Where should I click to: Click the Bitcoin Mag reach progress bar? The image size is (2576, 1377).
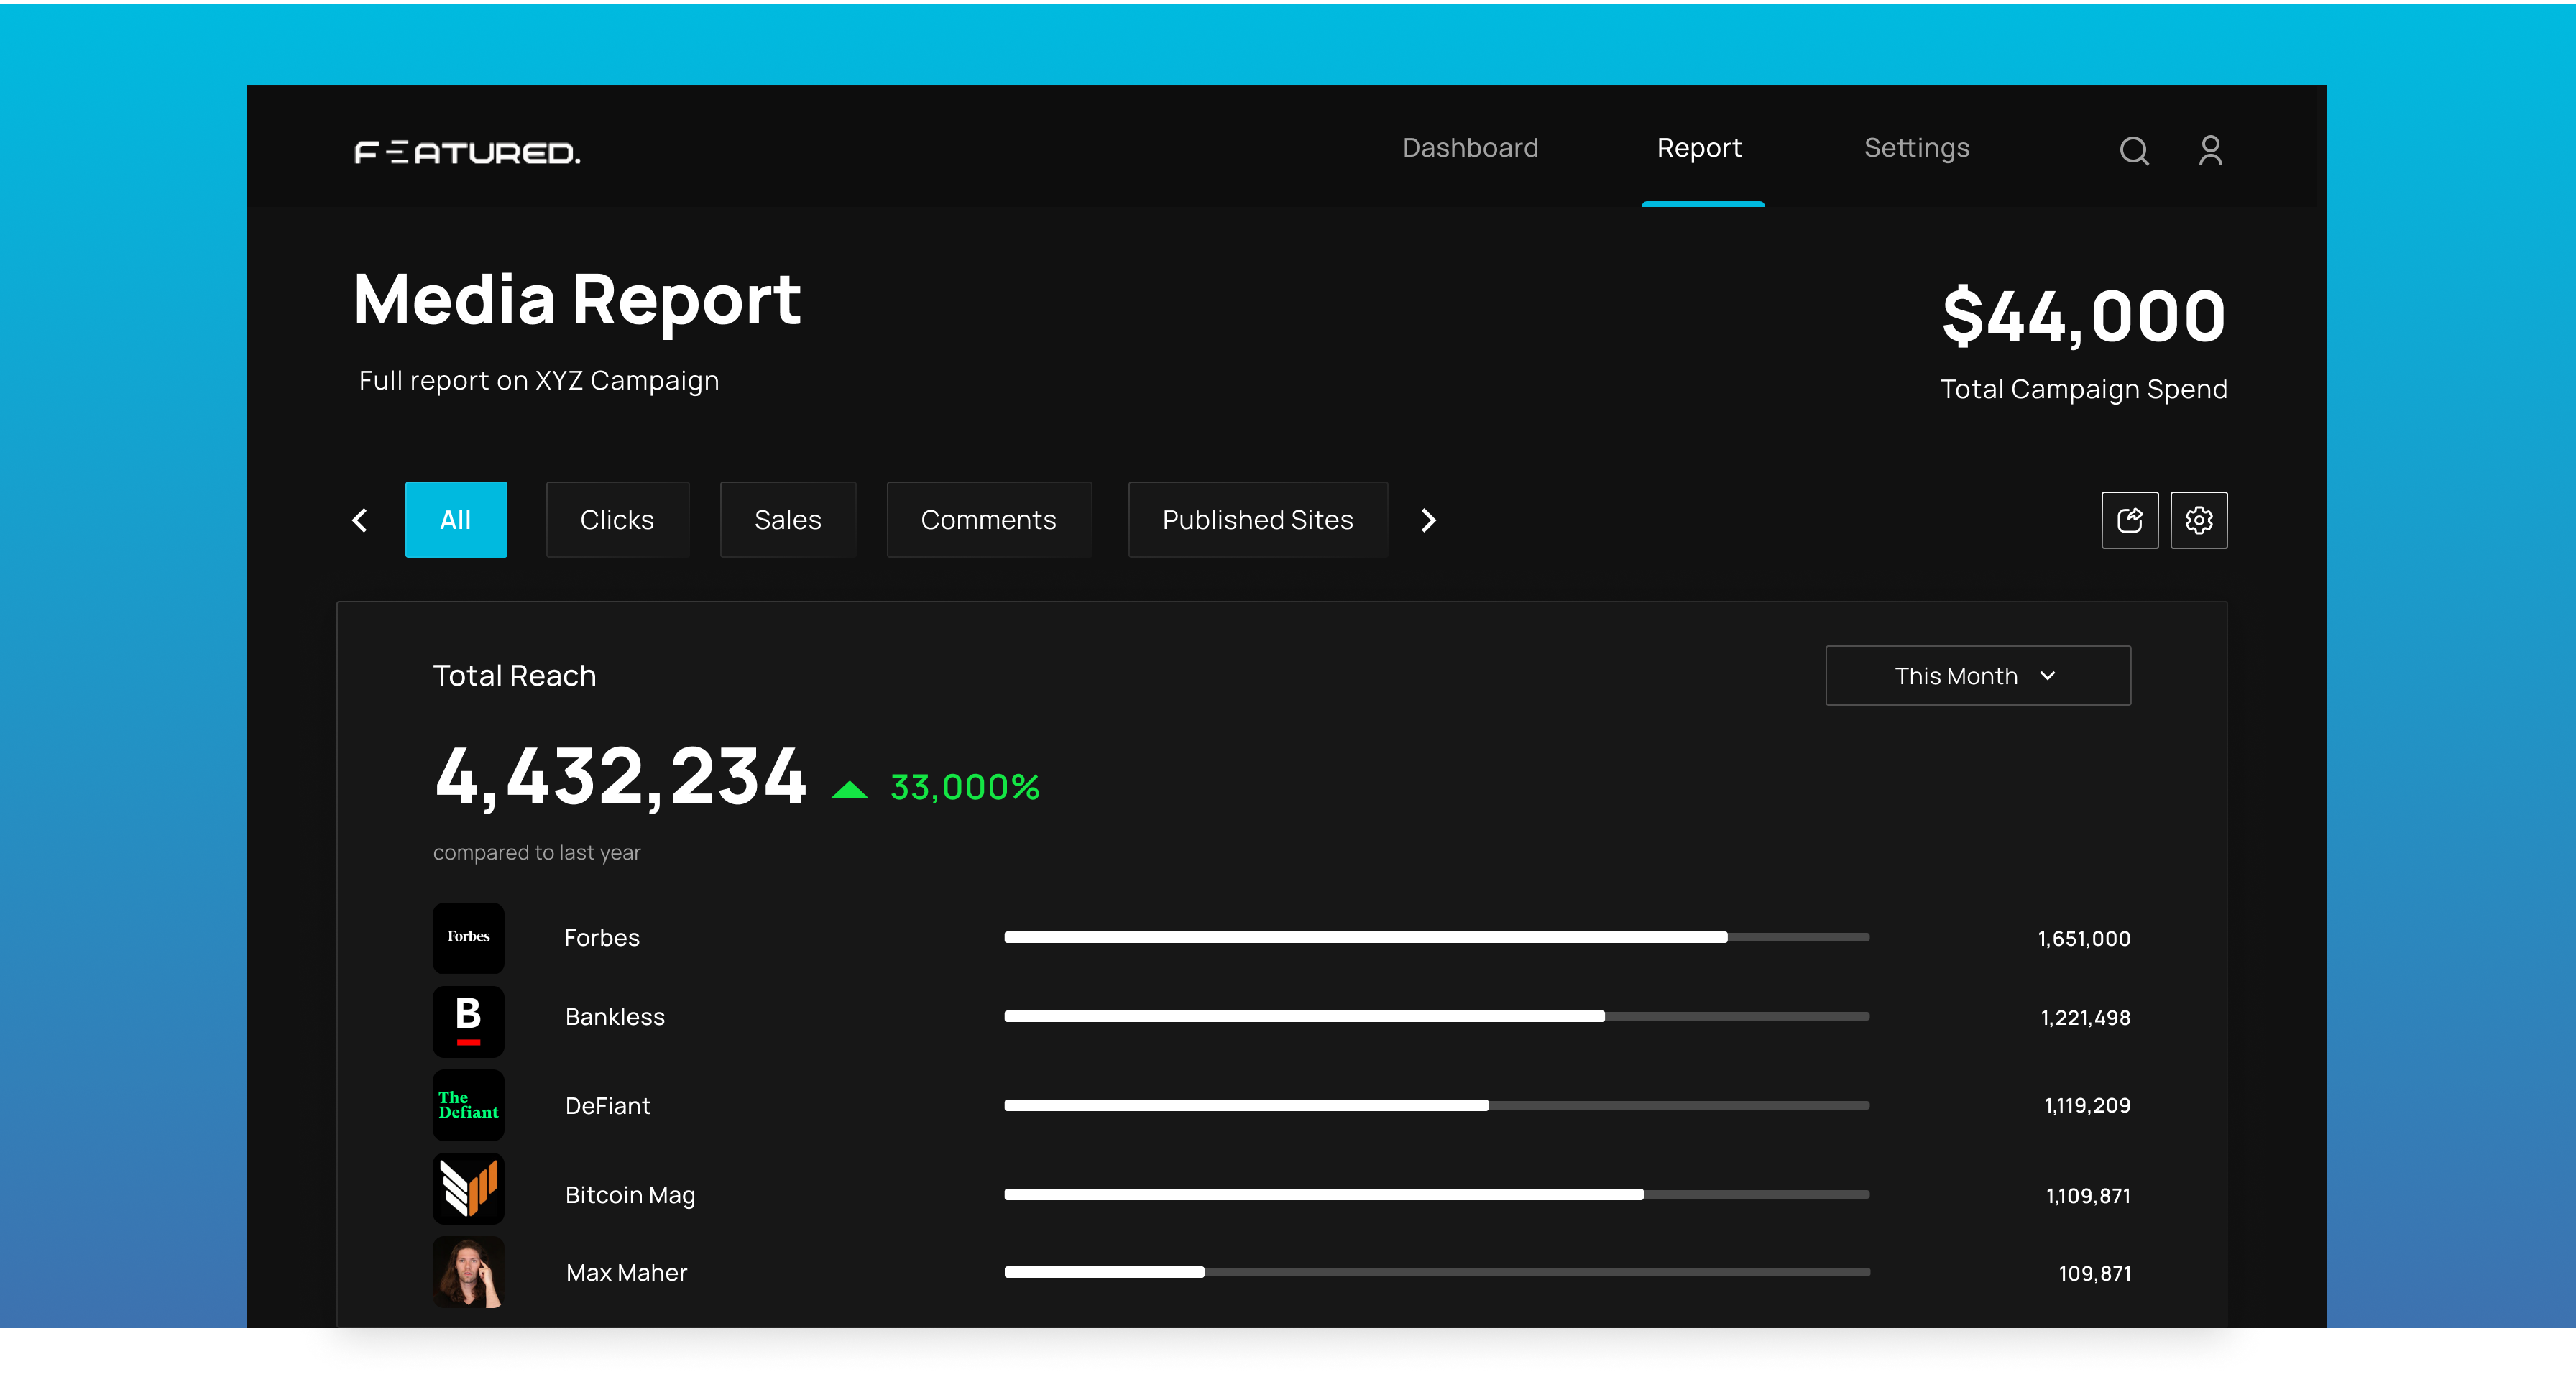coord(1437,1194)
